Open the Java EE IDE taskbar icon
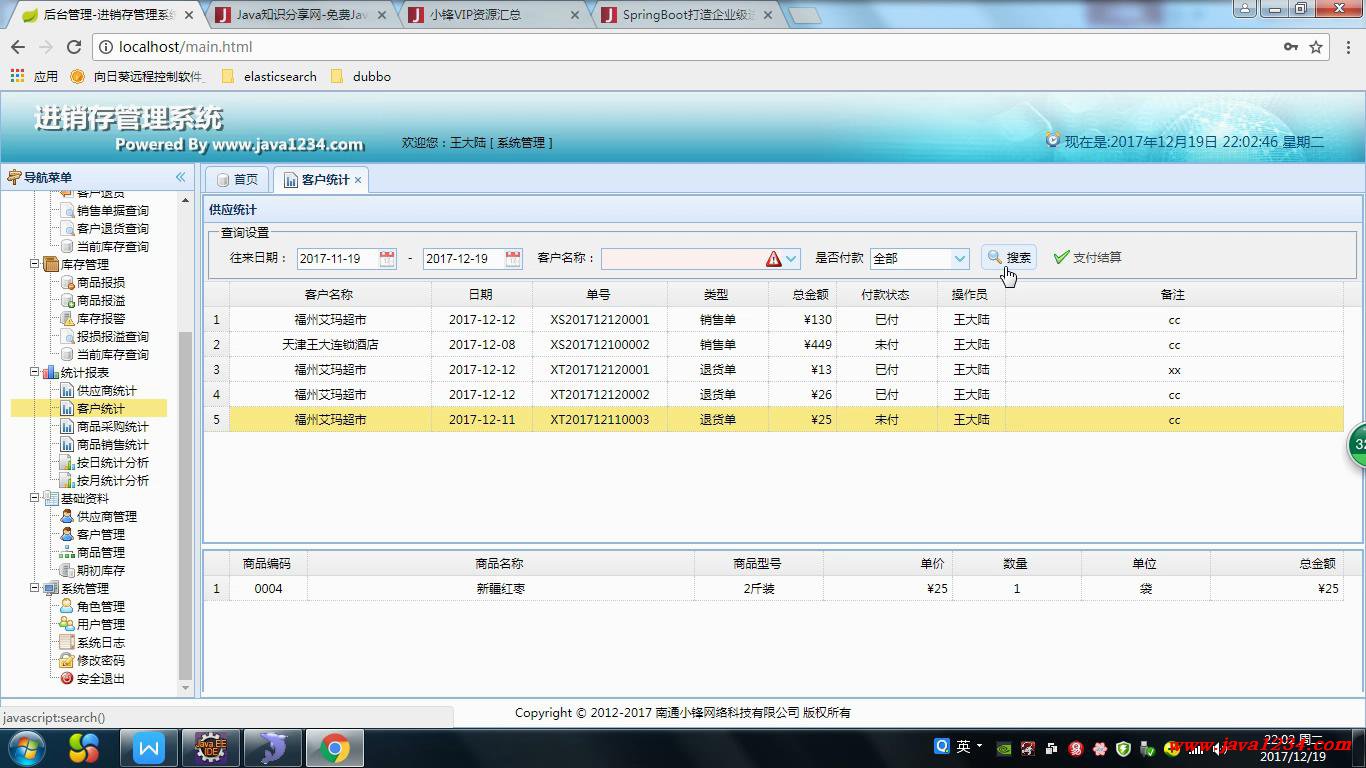This screenshot has width=1366, height=768. click(x=210, y=748)
